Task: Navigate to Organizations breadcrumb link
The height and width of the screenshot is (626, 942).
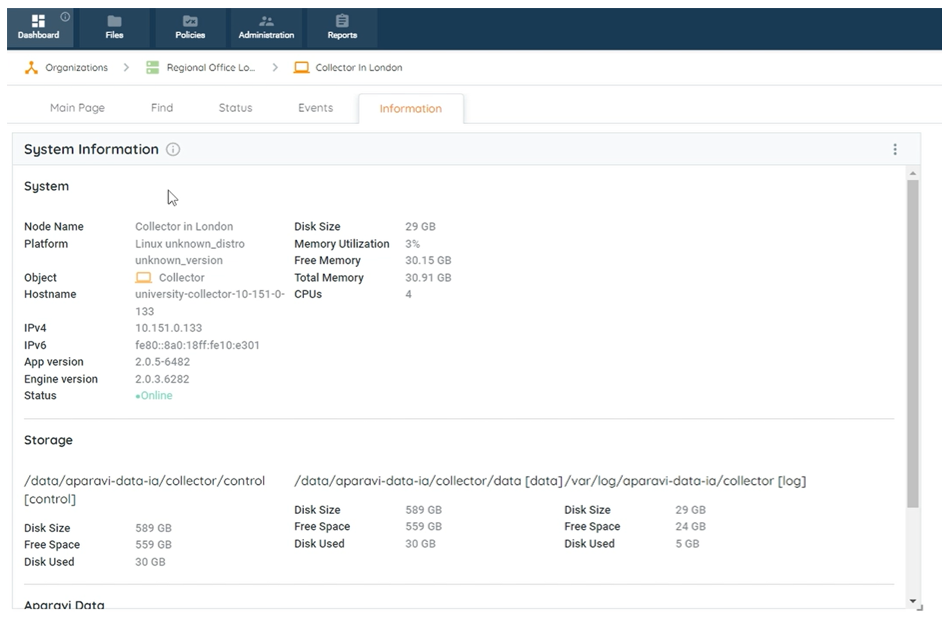Action: click(x=77, y=68)
